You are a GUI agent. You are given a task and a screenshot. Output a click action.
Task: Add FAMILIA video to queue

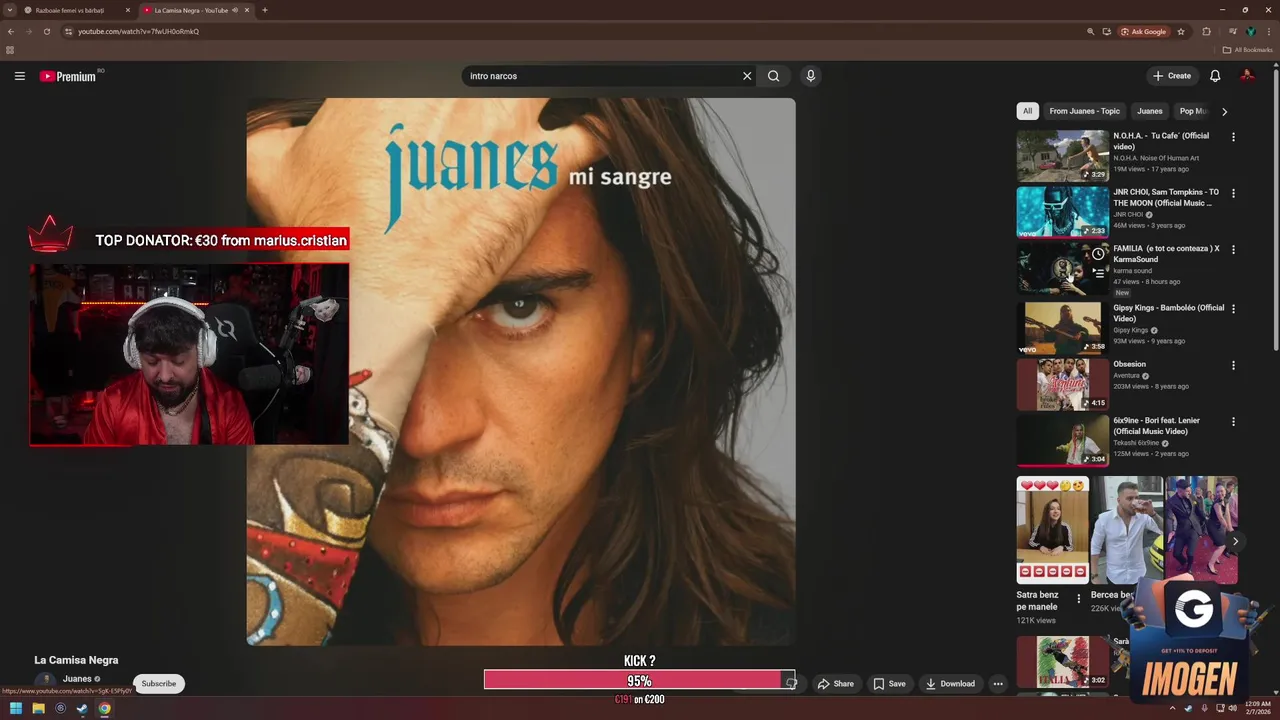click(1098, 272)
